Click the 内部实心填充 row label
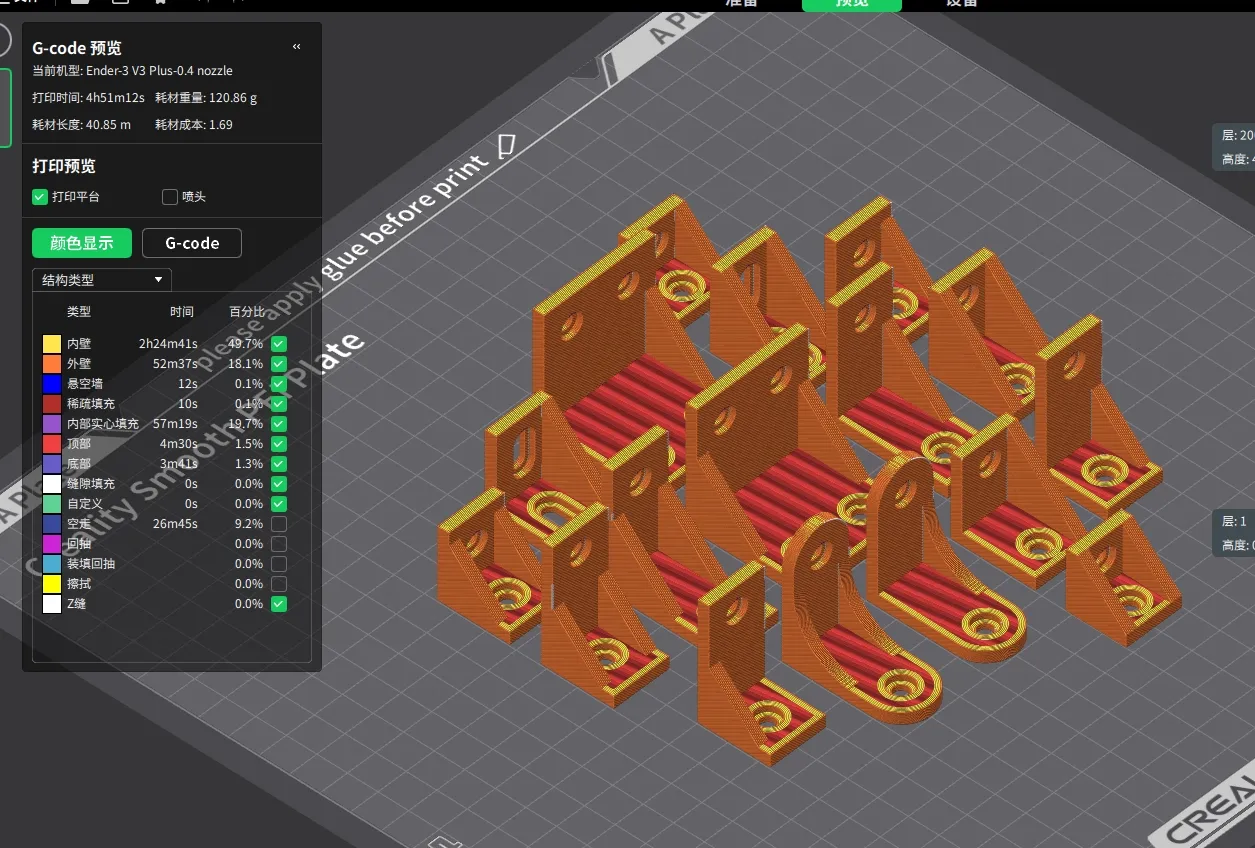Image resolution: width=1255 pixels, height=848 pixels. [x=103, y=424]
